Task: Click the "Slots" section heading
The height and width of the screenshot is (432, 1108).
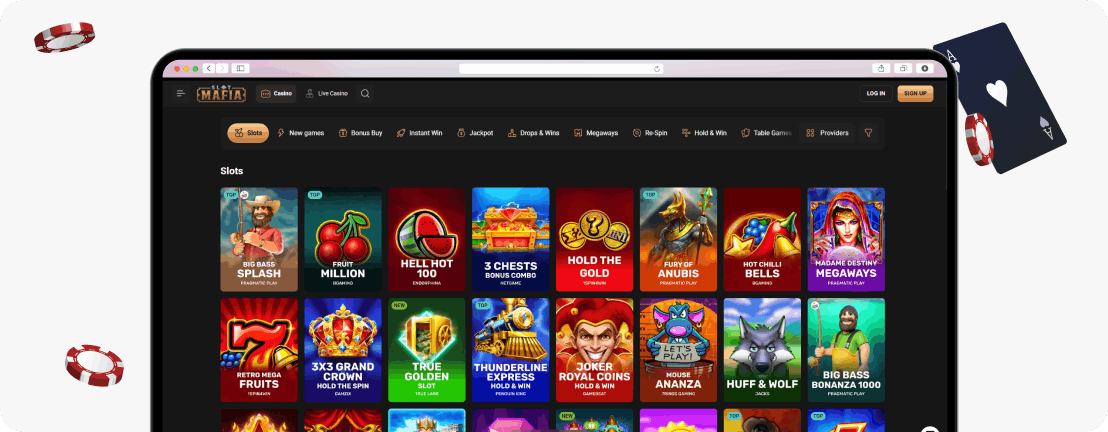Action: [232, 171]
